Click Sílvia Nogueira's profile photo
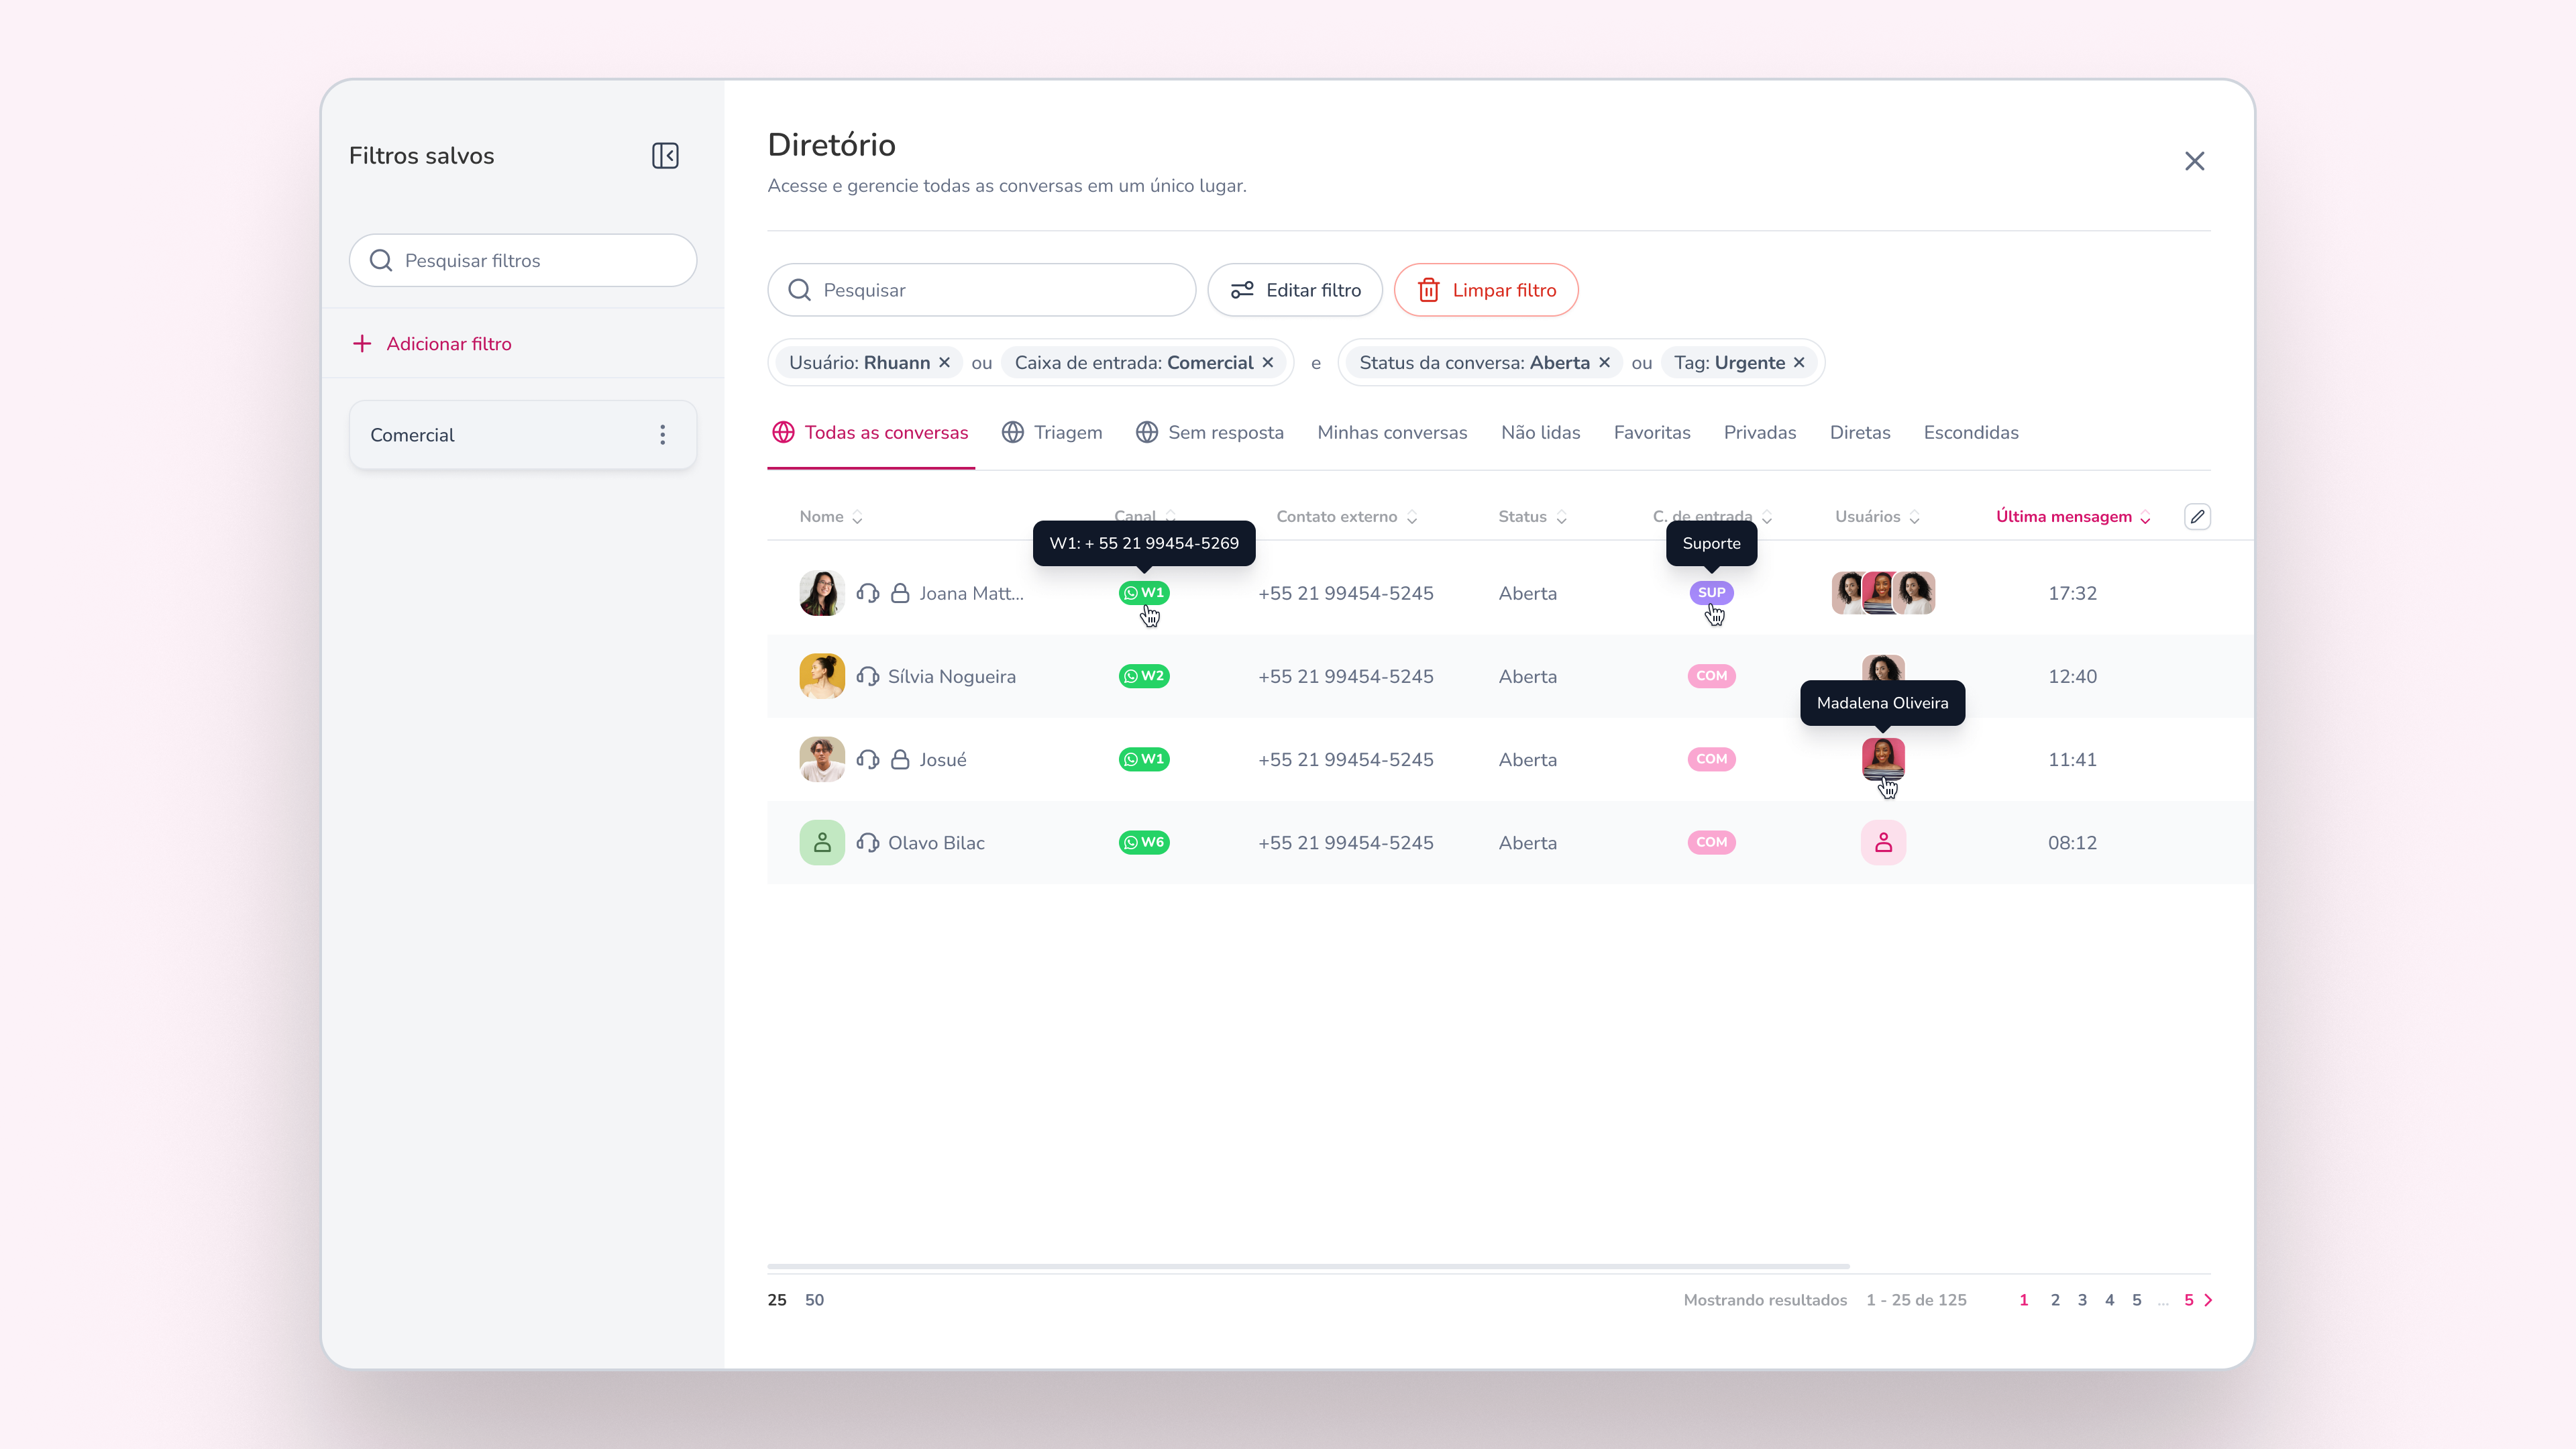This screenshot has height=1449, width=2576. [822, 676]
